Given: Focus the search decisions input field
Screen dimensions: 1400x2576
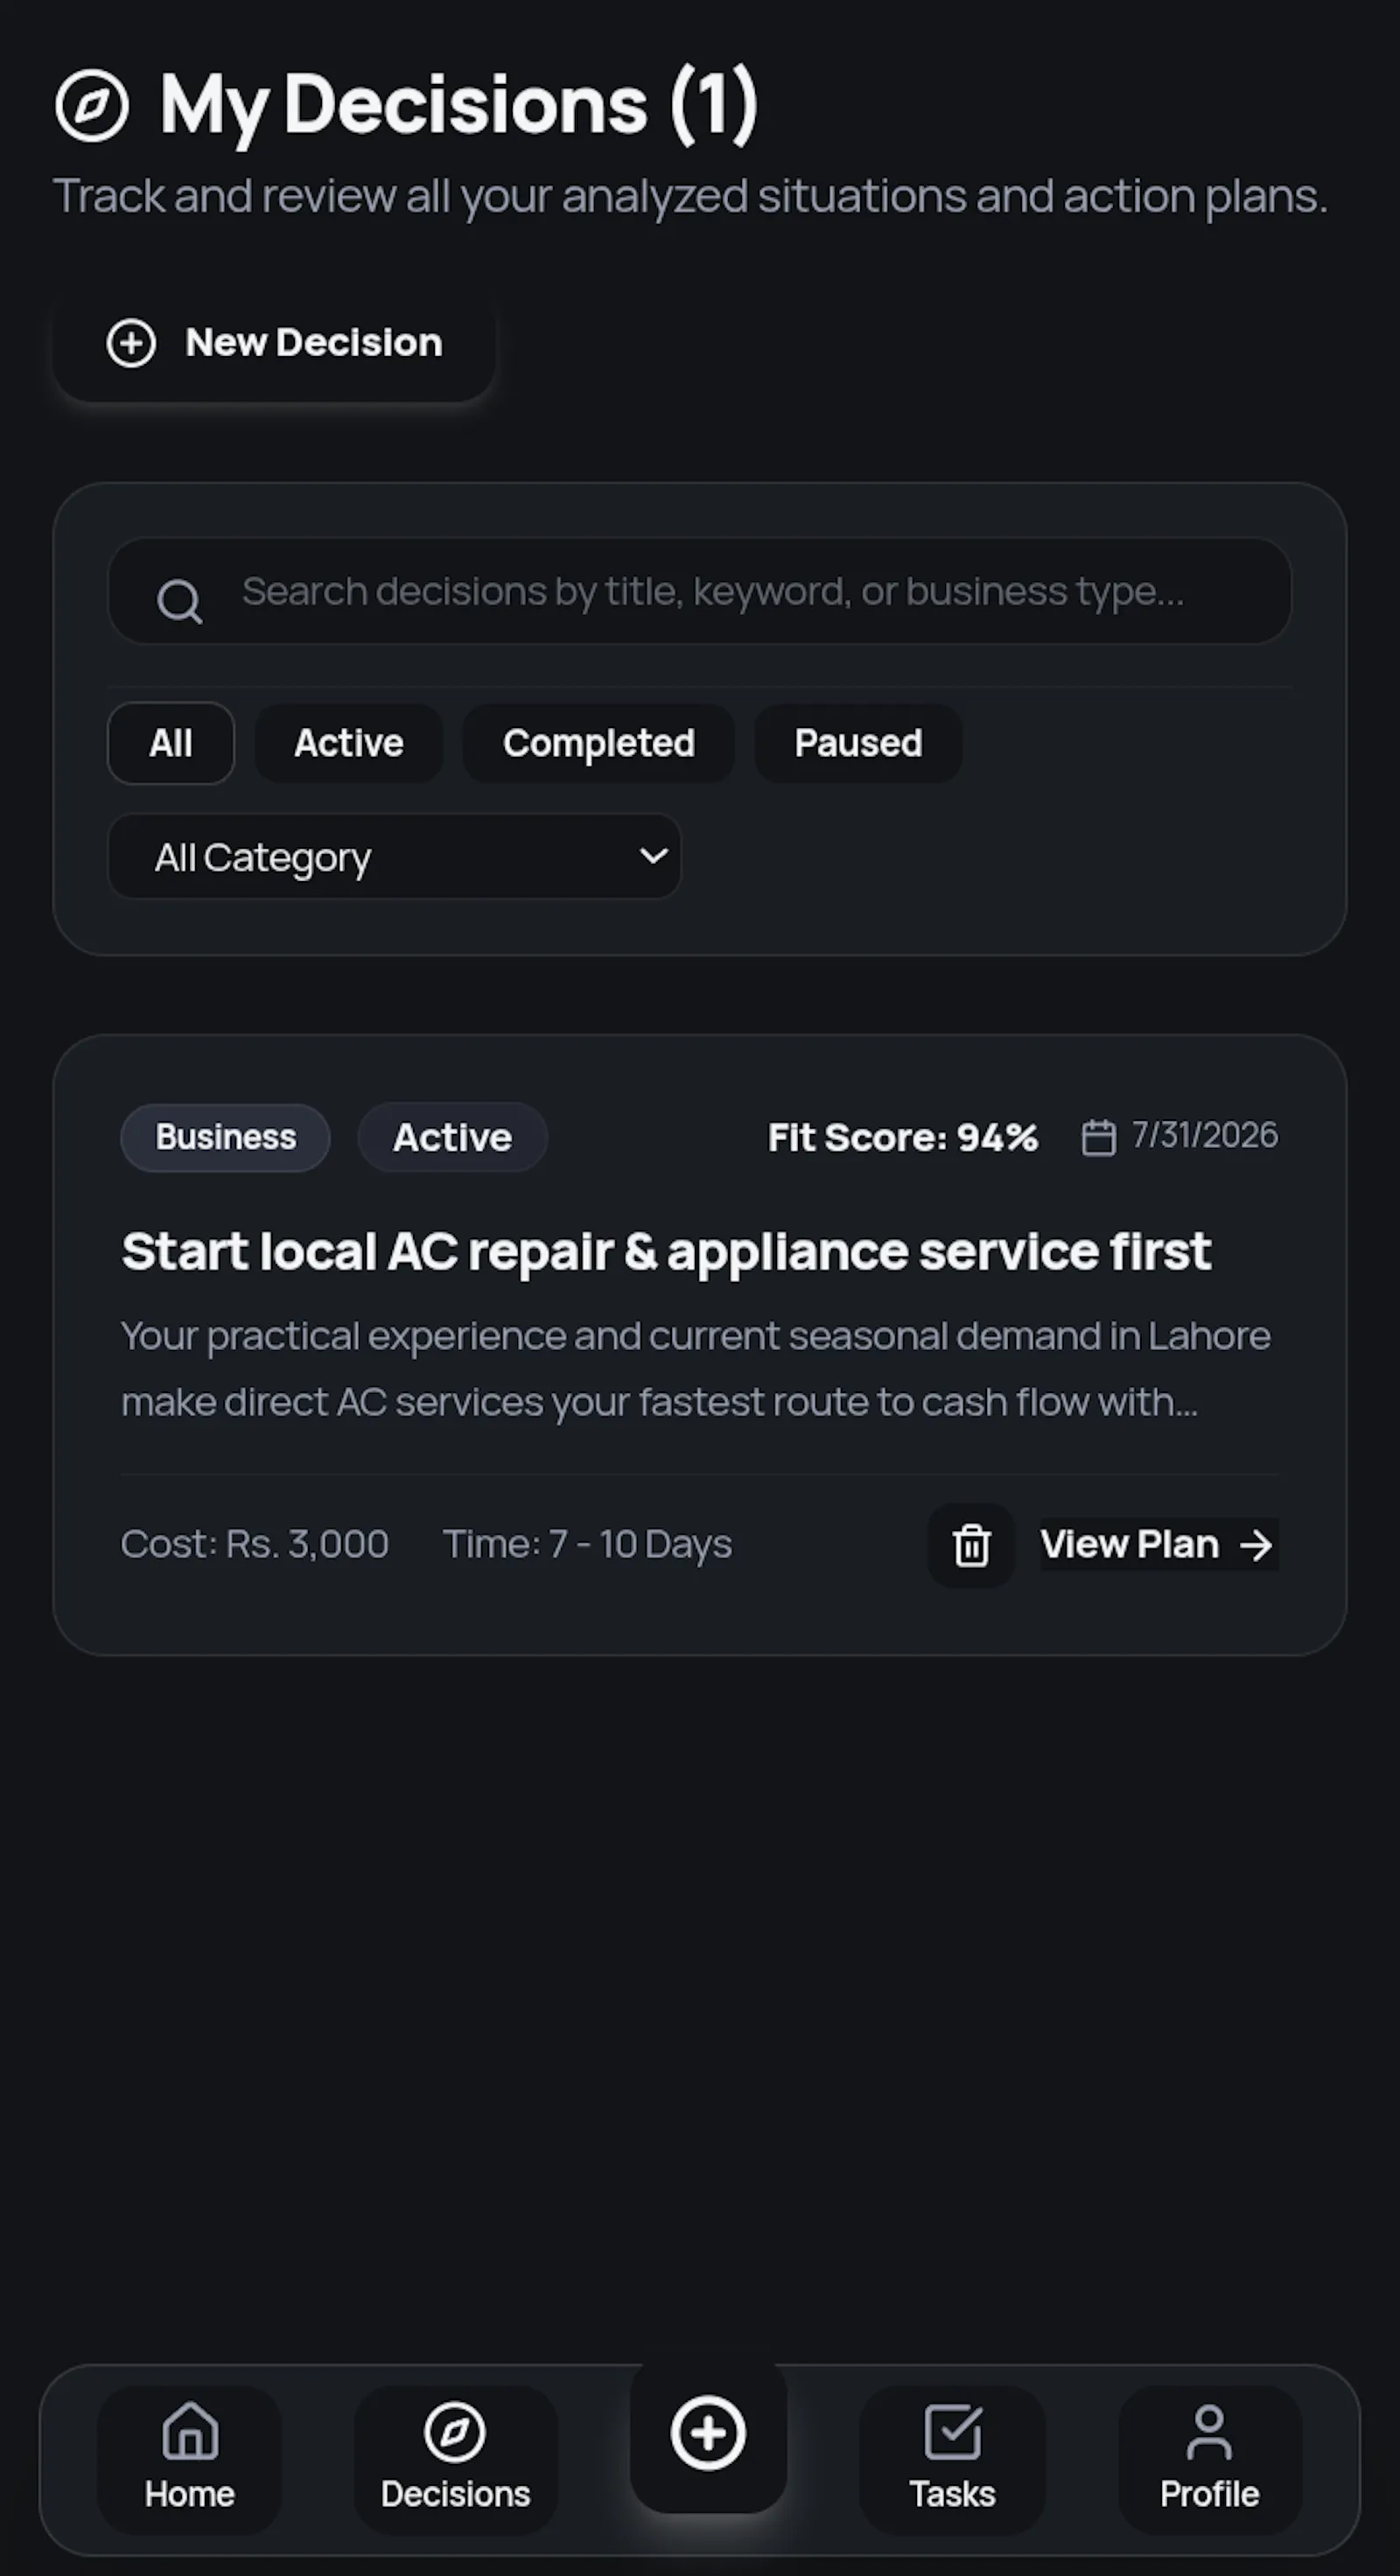Looking at the screenshot, I should (x=700, y=591).
